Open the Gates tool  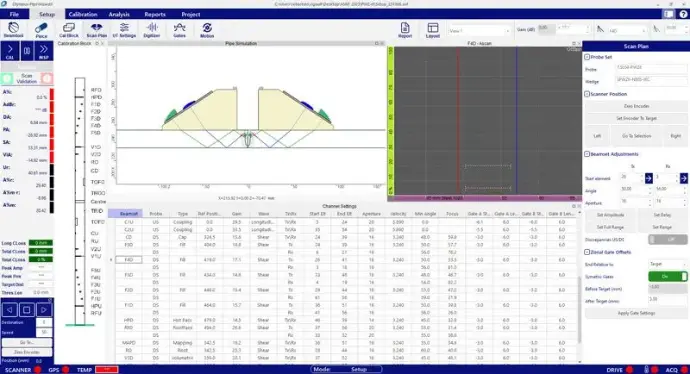click(x=179, y=30)
